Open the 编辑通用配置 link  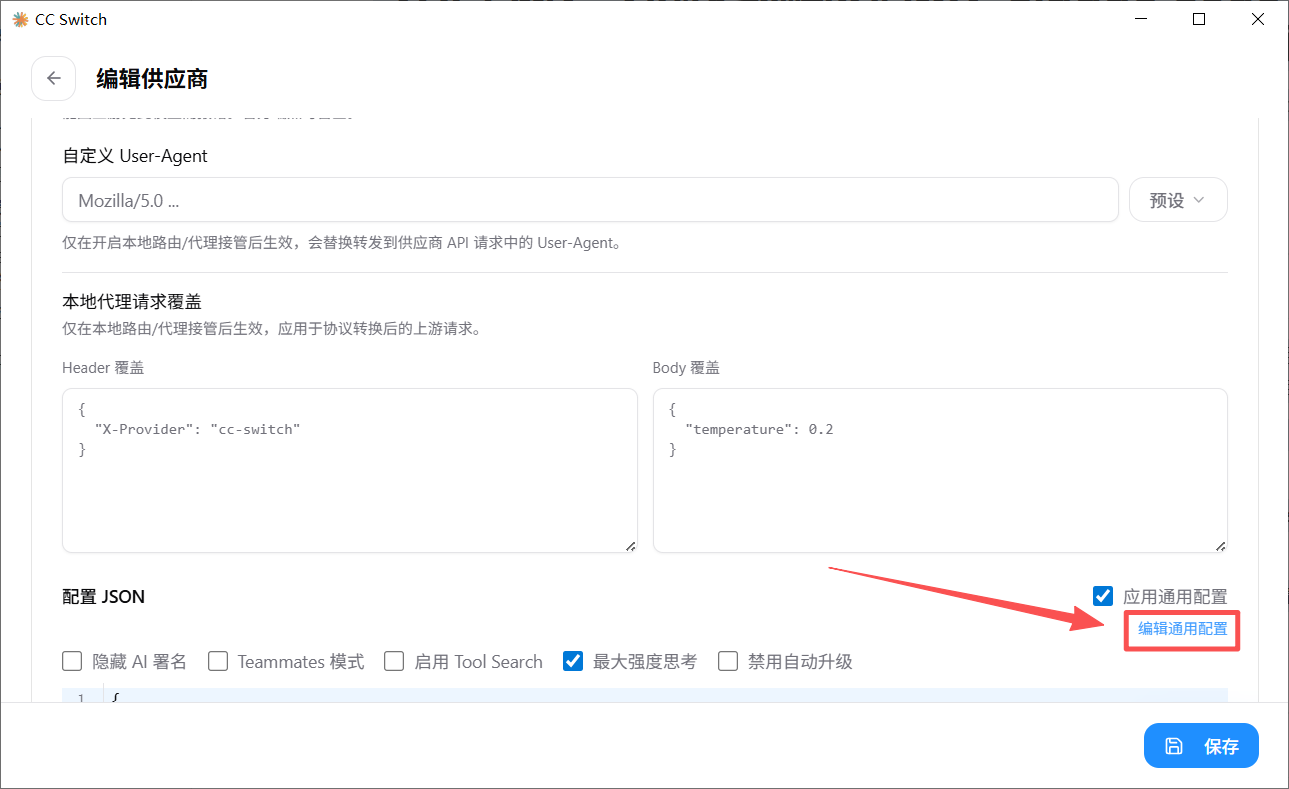(1182, 629)
